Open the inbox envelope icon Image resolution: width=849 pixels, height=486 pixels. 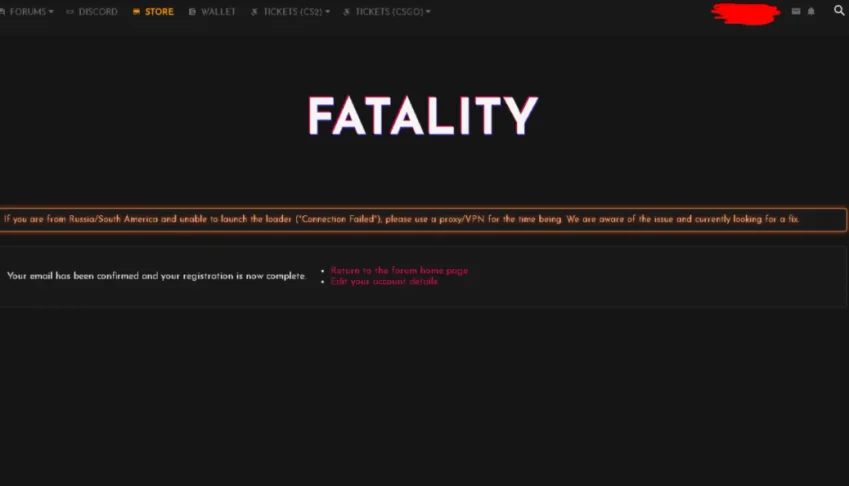(x=796, y=11)
